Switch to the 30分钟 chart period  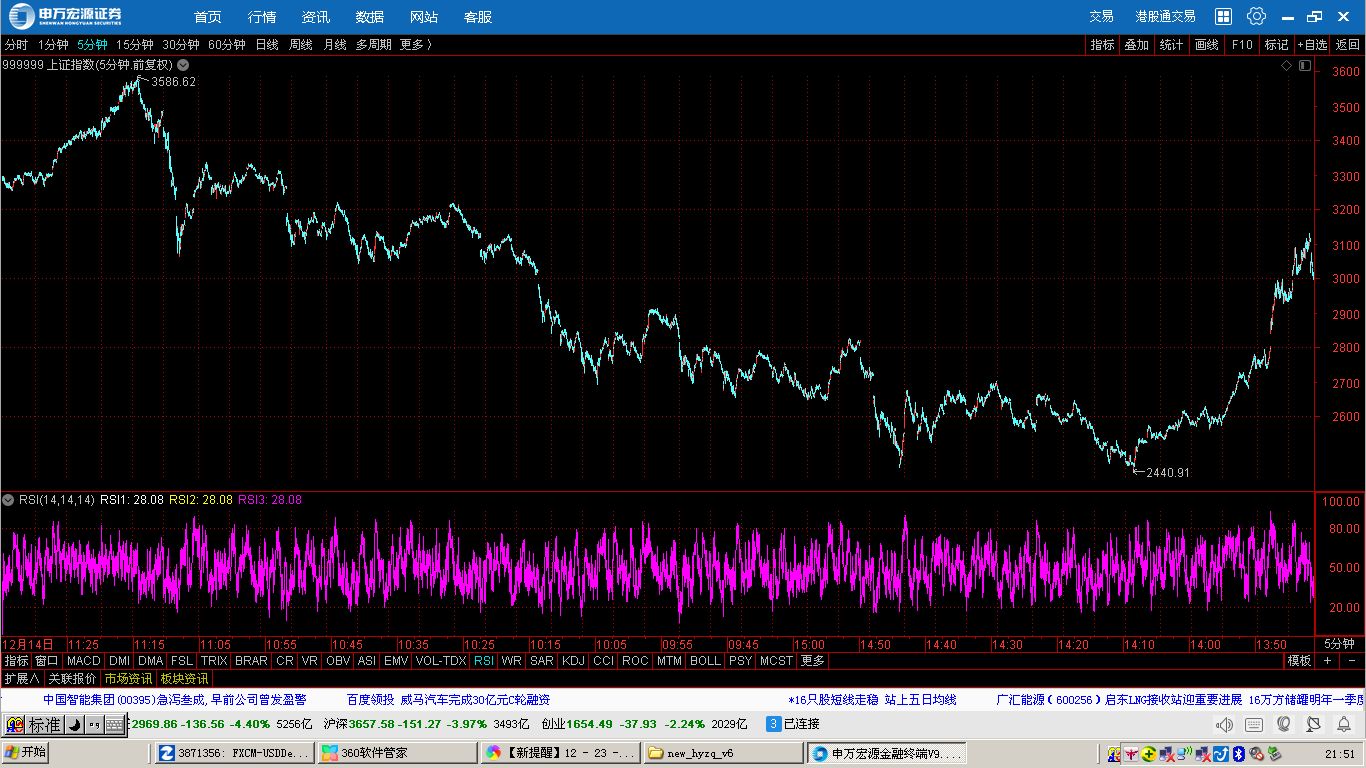click(181, 44)
